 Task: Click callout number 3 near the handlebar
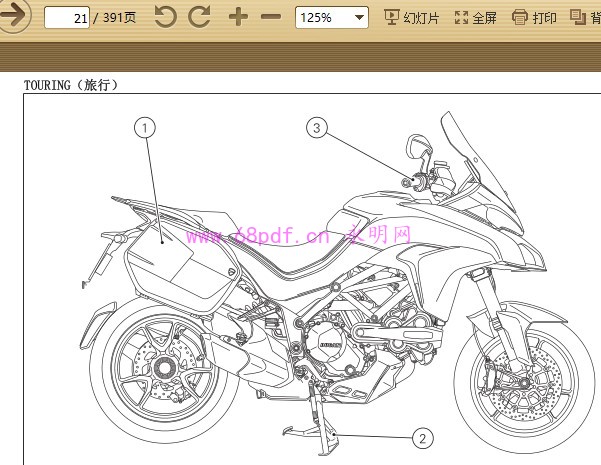click(x=317, y=128)
